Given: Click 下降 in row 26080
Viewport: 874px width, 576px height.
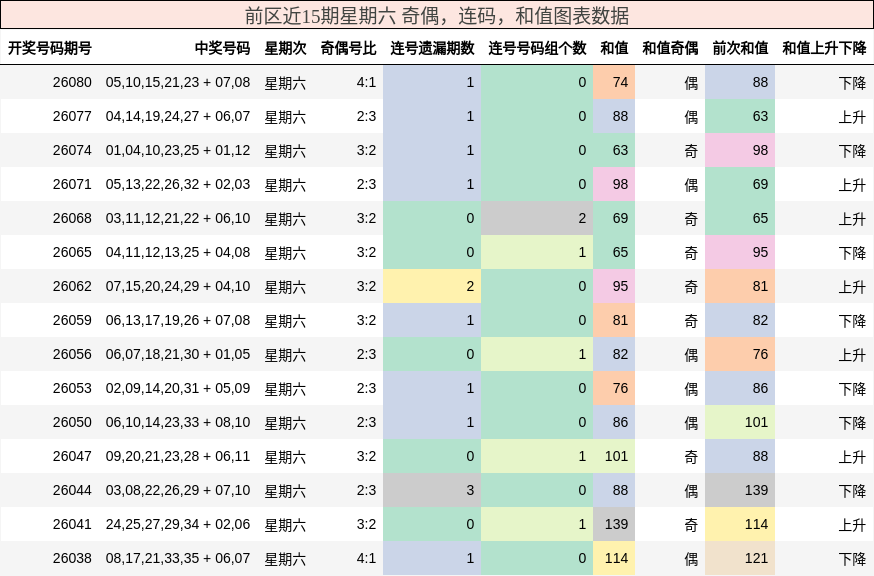Looking at the screenshot, I should 852,83.
